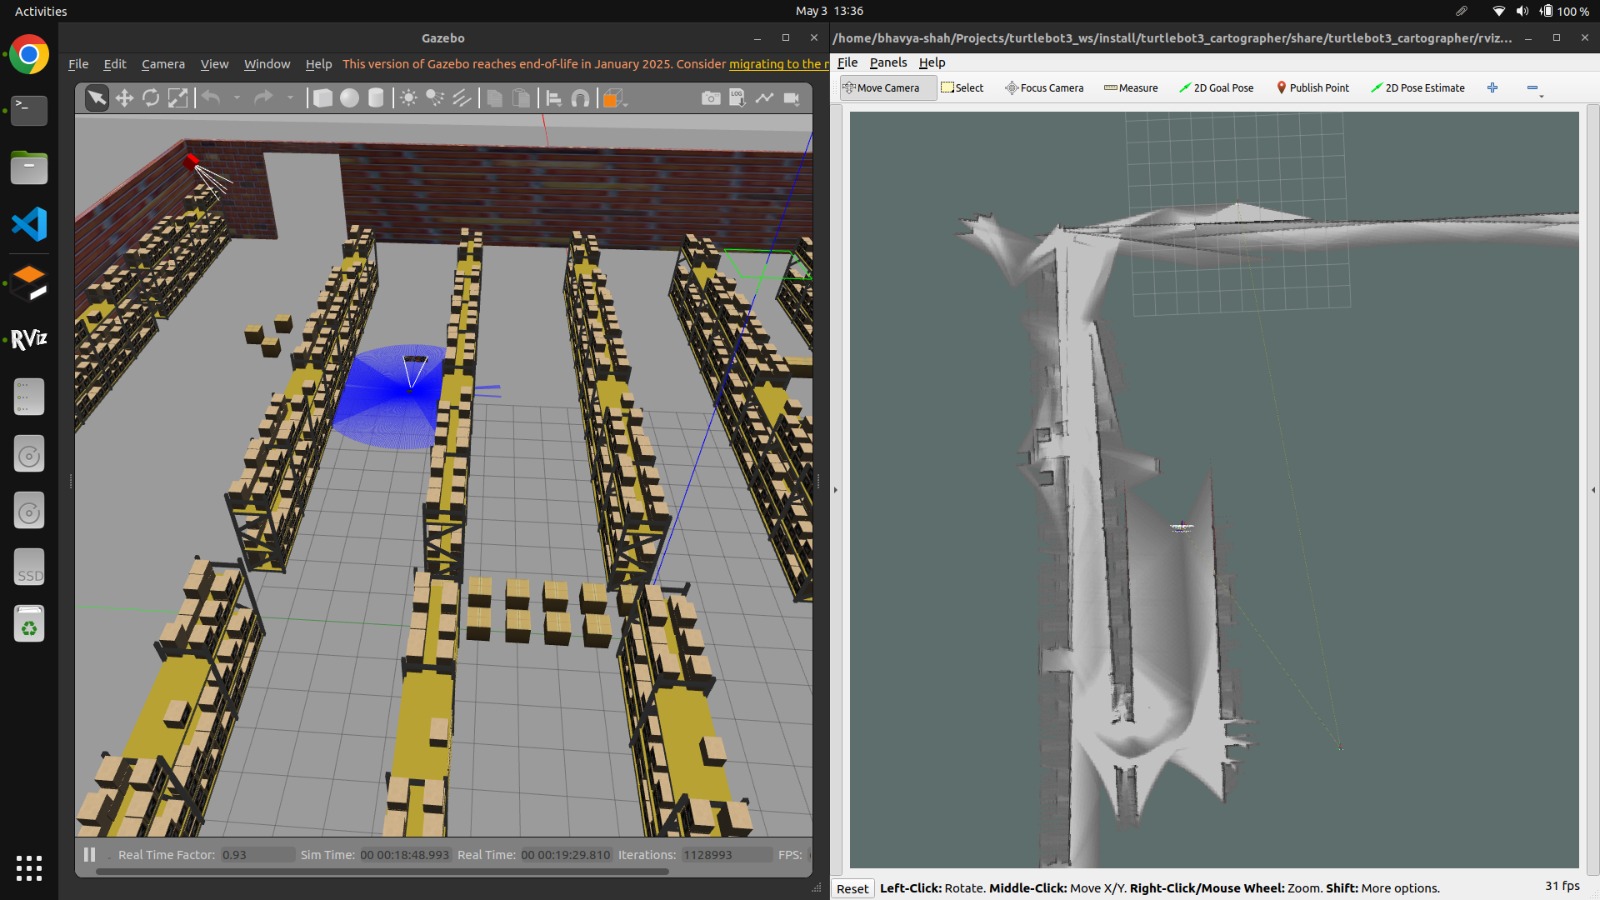
Task: Select the translate mode tool in Gazebo
Action: [x=124, y=98]
